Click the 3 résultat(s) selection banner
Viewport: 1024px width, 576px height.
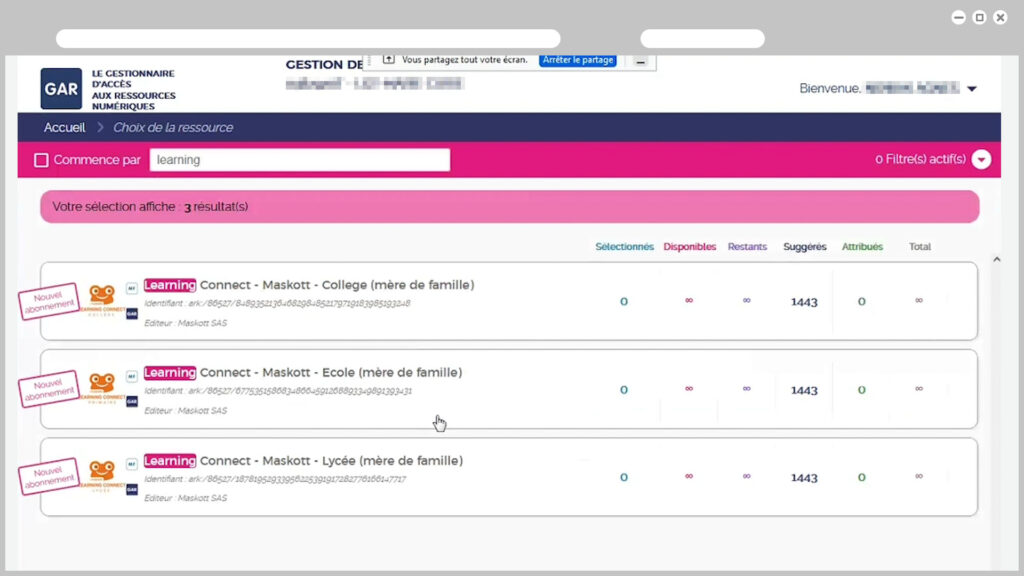[509, 206]
